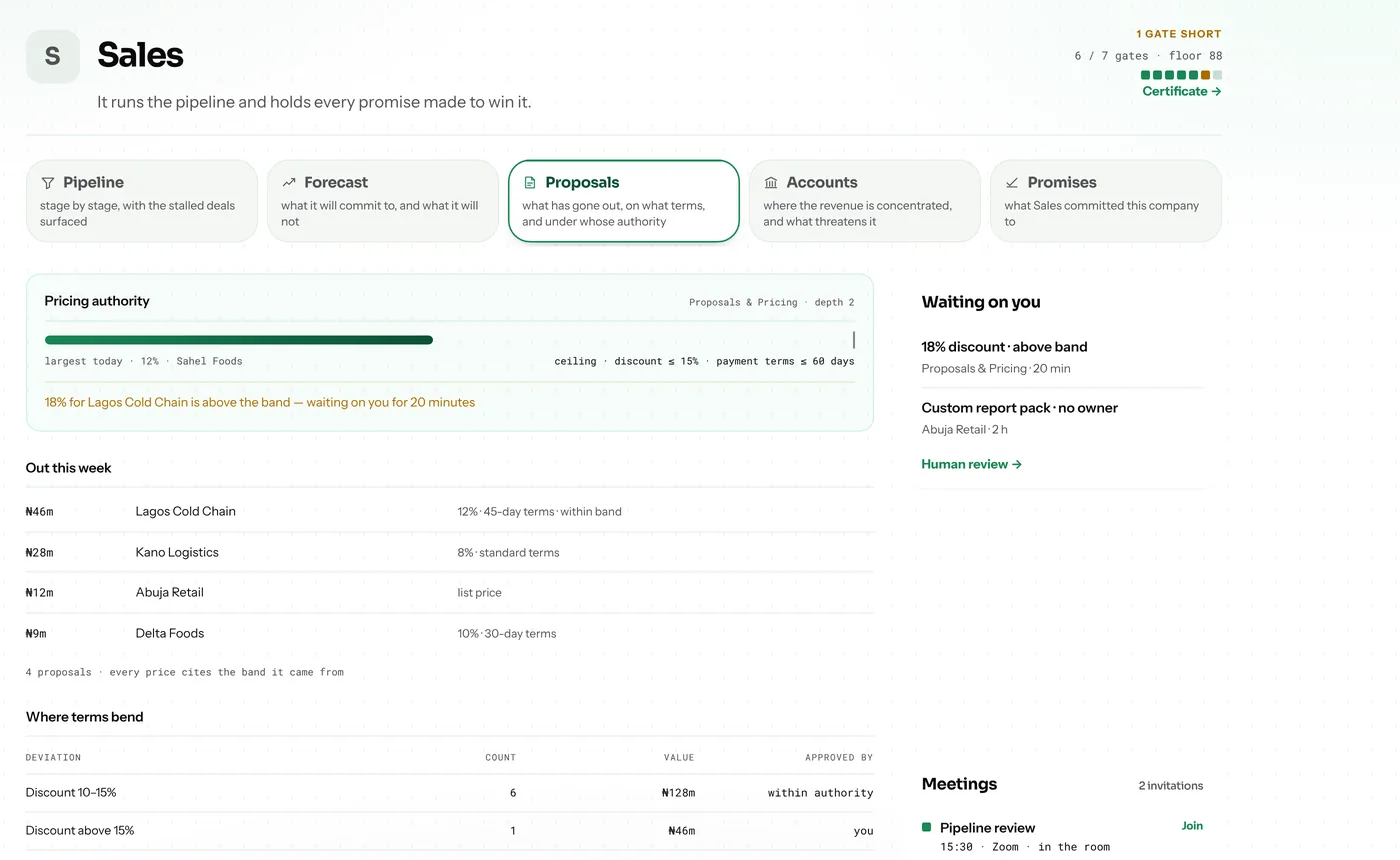
Task: Click the ₦28m amount
Action: point(40,552)
